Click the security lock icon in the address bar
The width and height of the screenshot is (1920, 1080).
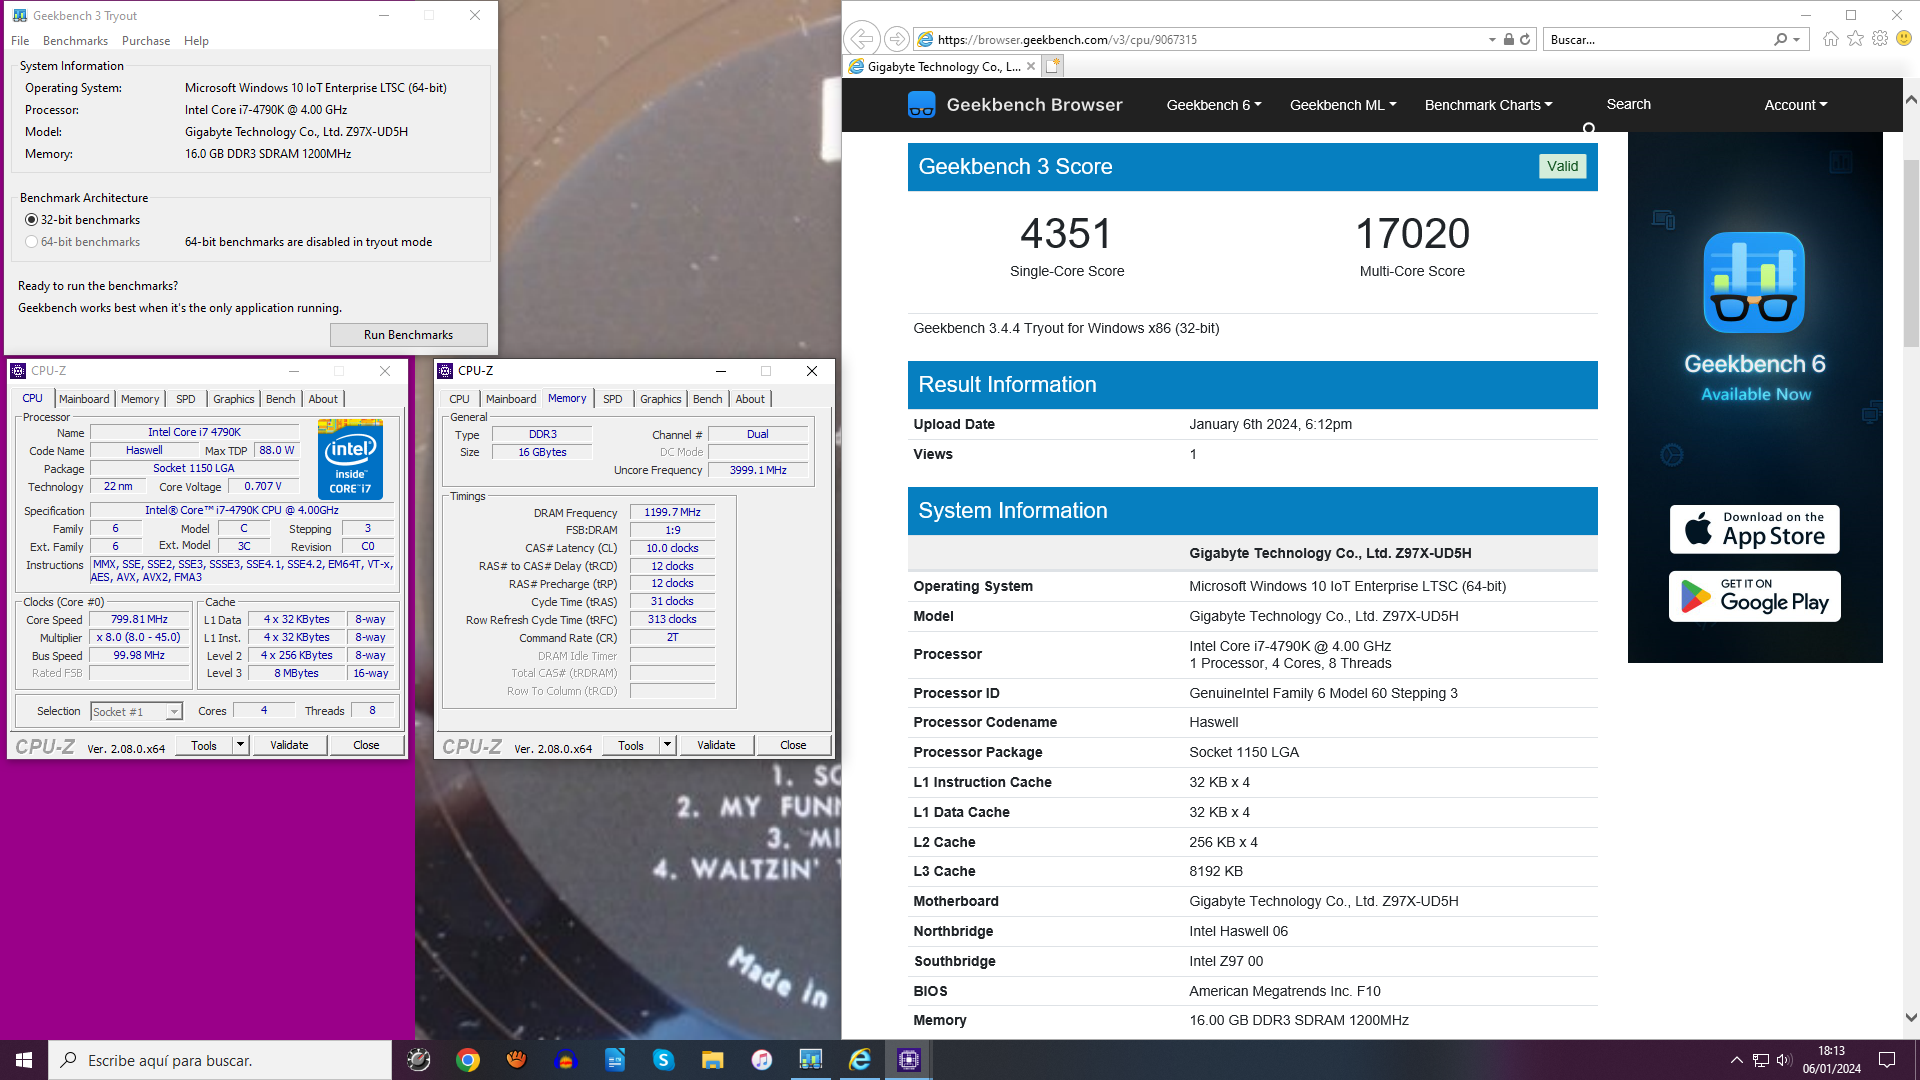(x=1508, y=39)
